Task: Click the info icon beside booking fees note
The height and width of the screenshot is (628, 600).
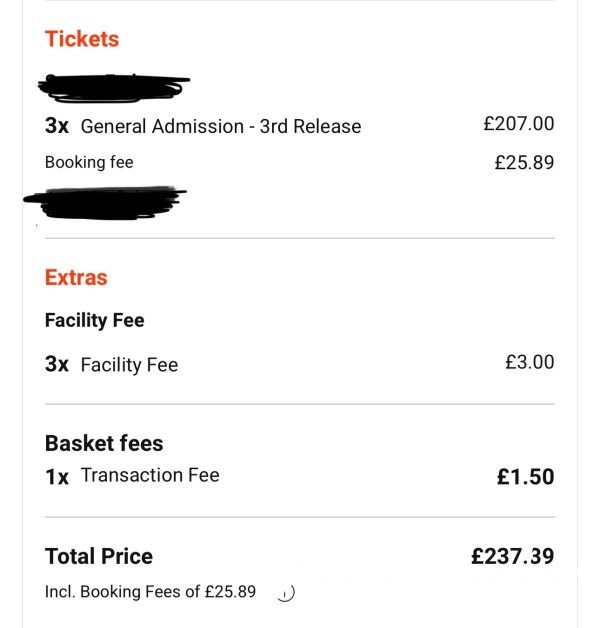Action: [286, 593]
